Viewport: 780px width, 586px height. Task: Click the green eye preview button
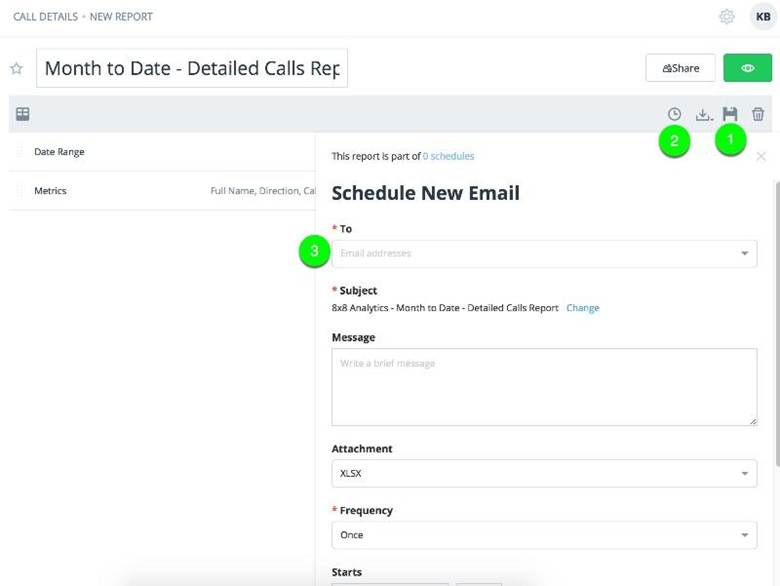click(747, 68)
